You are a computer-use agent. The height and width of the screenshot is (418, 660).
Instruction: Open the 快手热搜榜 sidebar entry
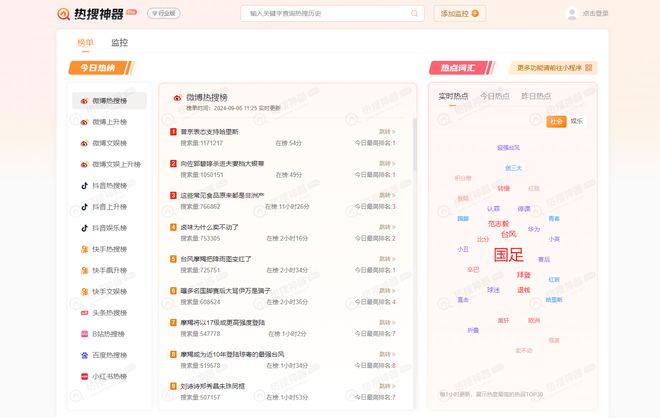coord(109,249)
